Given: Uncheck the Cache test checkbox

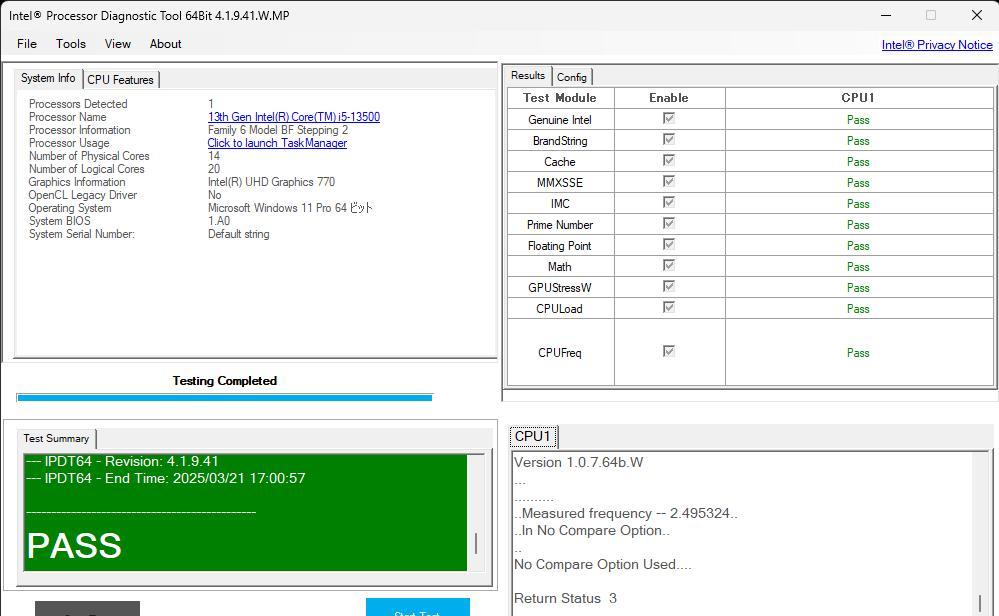Looking at the screenshot, I should coord(668,161).
